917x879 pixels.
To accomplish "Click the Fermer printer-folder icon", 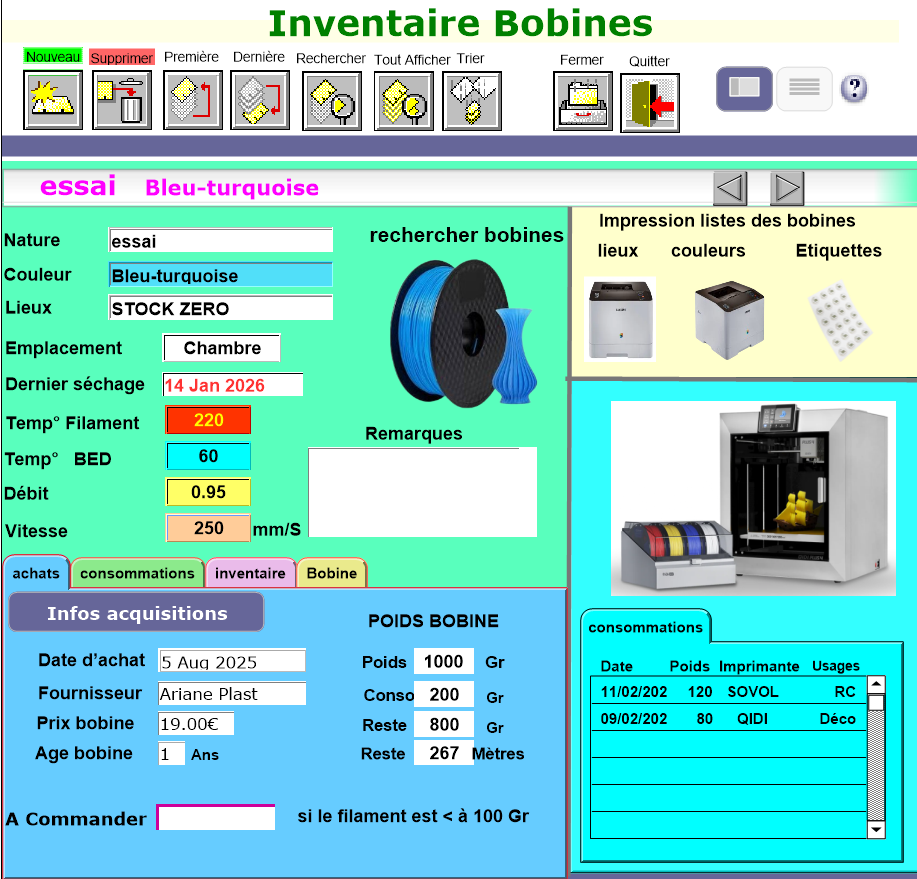I will point(583,101).
